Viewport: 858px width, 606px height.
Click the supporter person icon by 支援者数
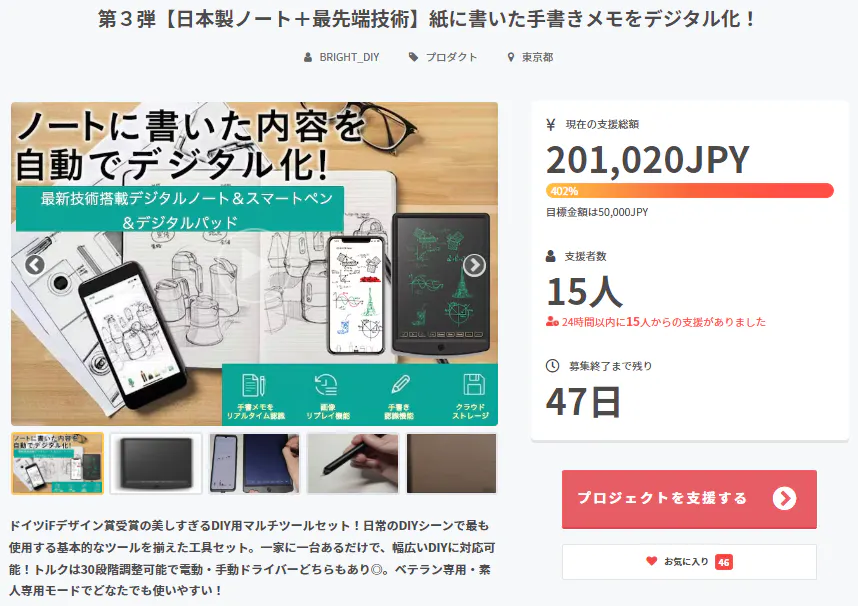[x=550, y=256]
